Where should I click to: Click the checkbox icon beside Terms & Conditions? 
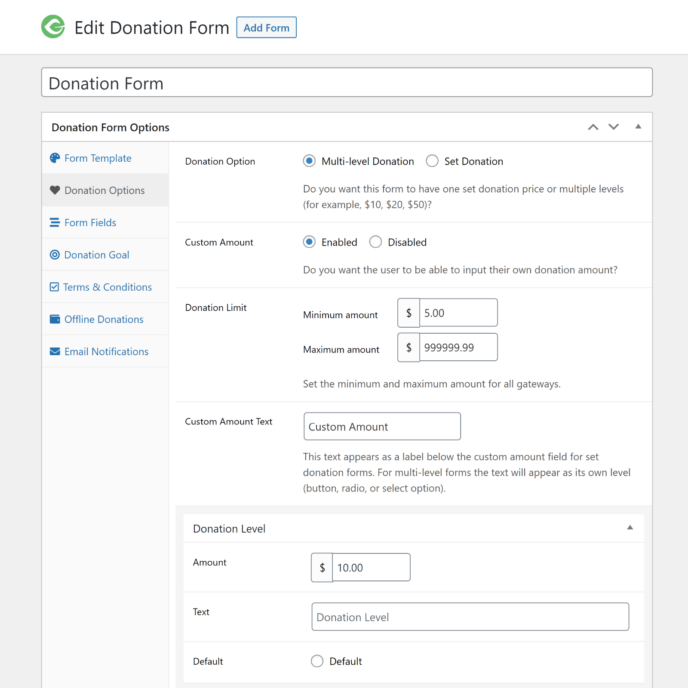54,287
